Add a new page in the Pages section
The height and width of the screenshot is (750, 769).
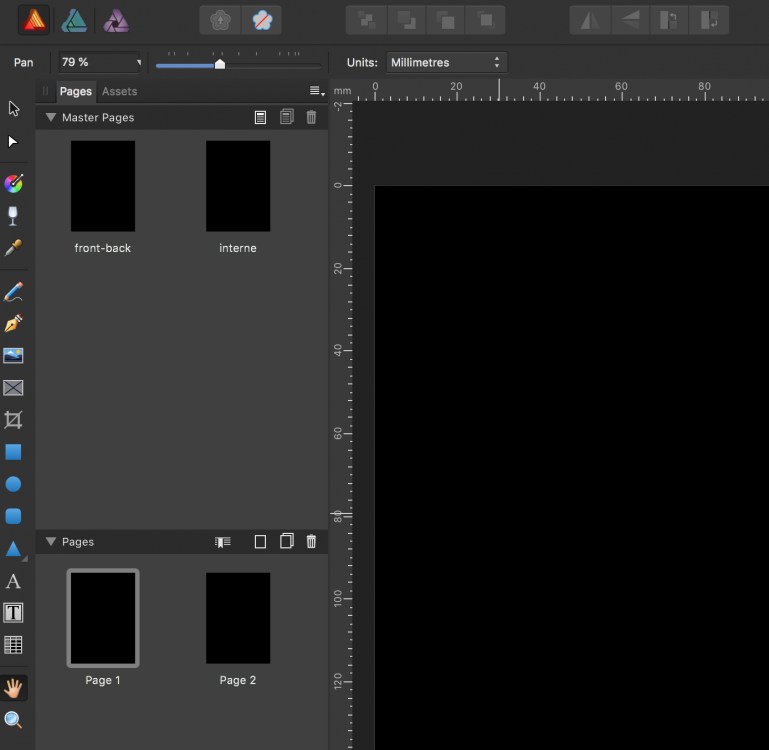[x=260, y=542]
